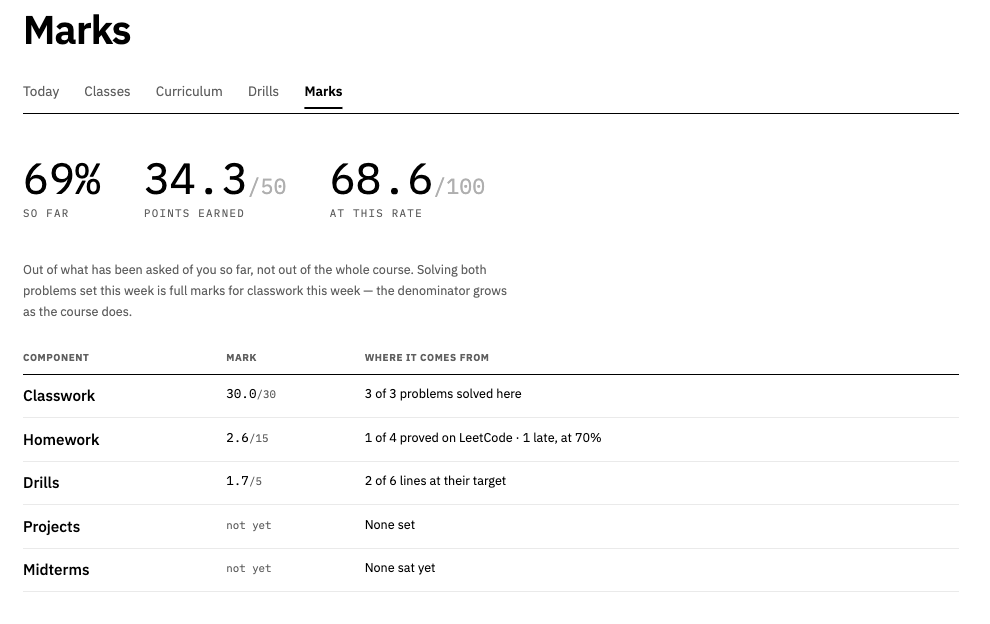Select the Drills row name in the table
The width and height of the screenshot is (990, 624).
point(41,483)
